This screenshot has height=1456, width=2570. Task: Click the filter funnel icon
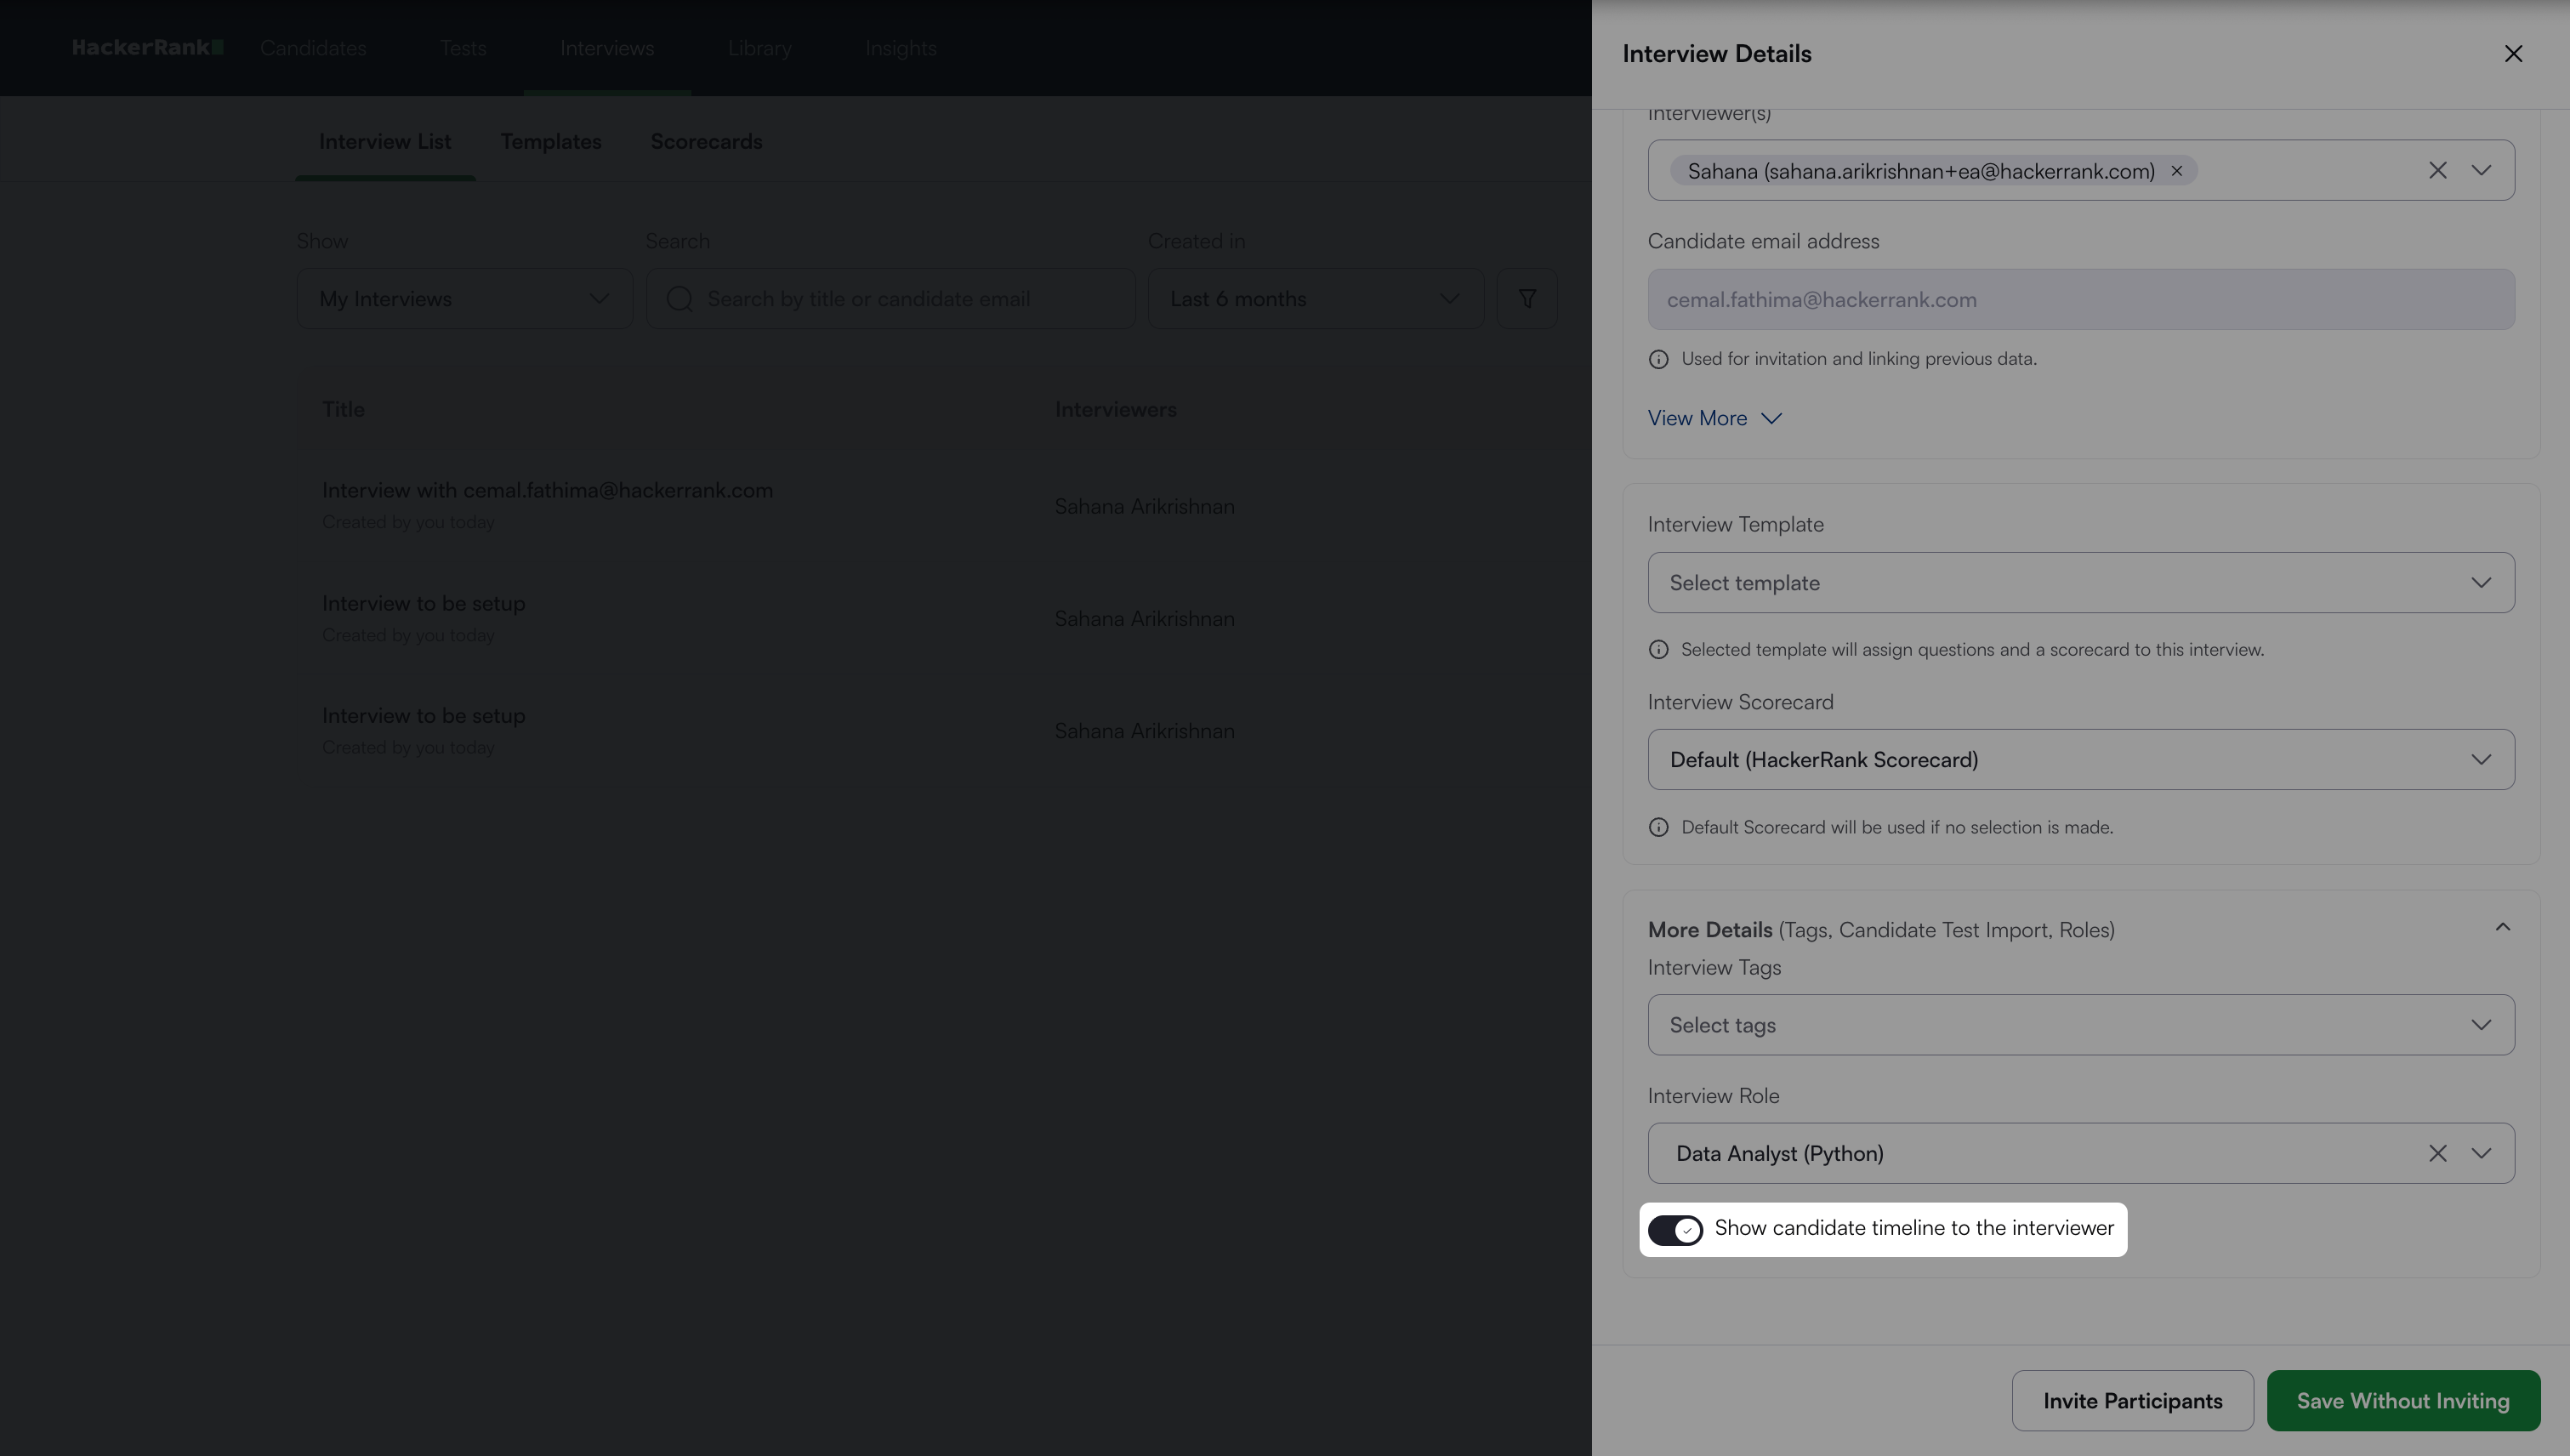pos(1526,299)
